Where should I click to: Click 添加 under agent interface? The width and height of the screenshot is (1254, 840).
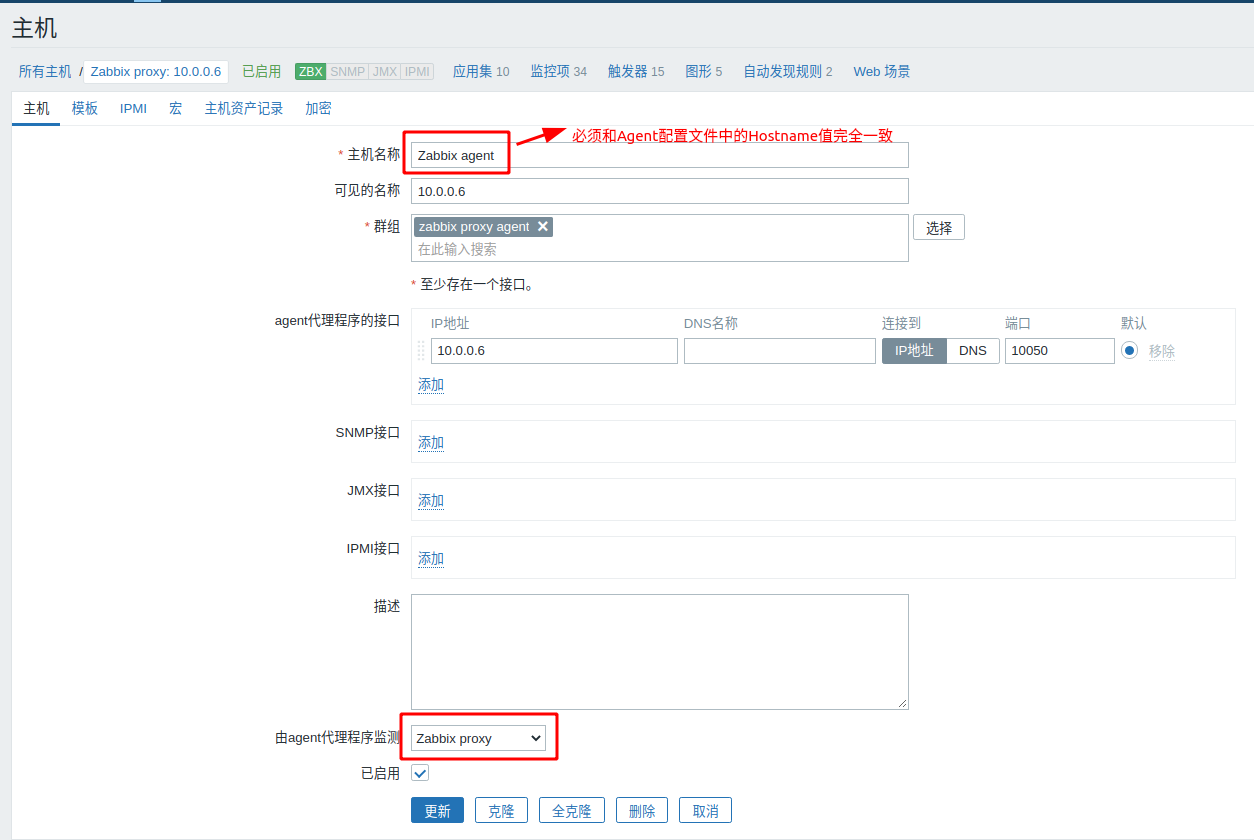pyautogui.click(x=431, y=385)
